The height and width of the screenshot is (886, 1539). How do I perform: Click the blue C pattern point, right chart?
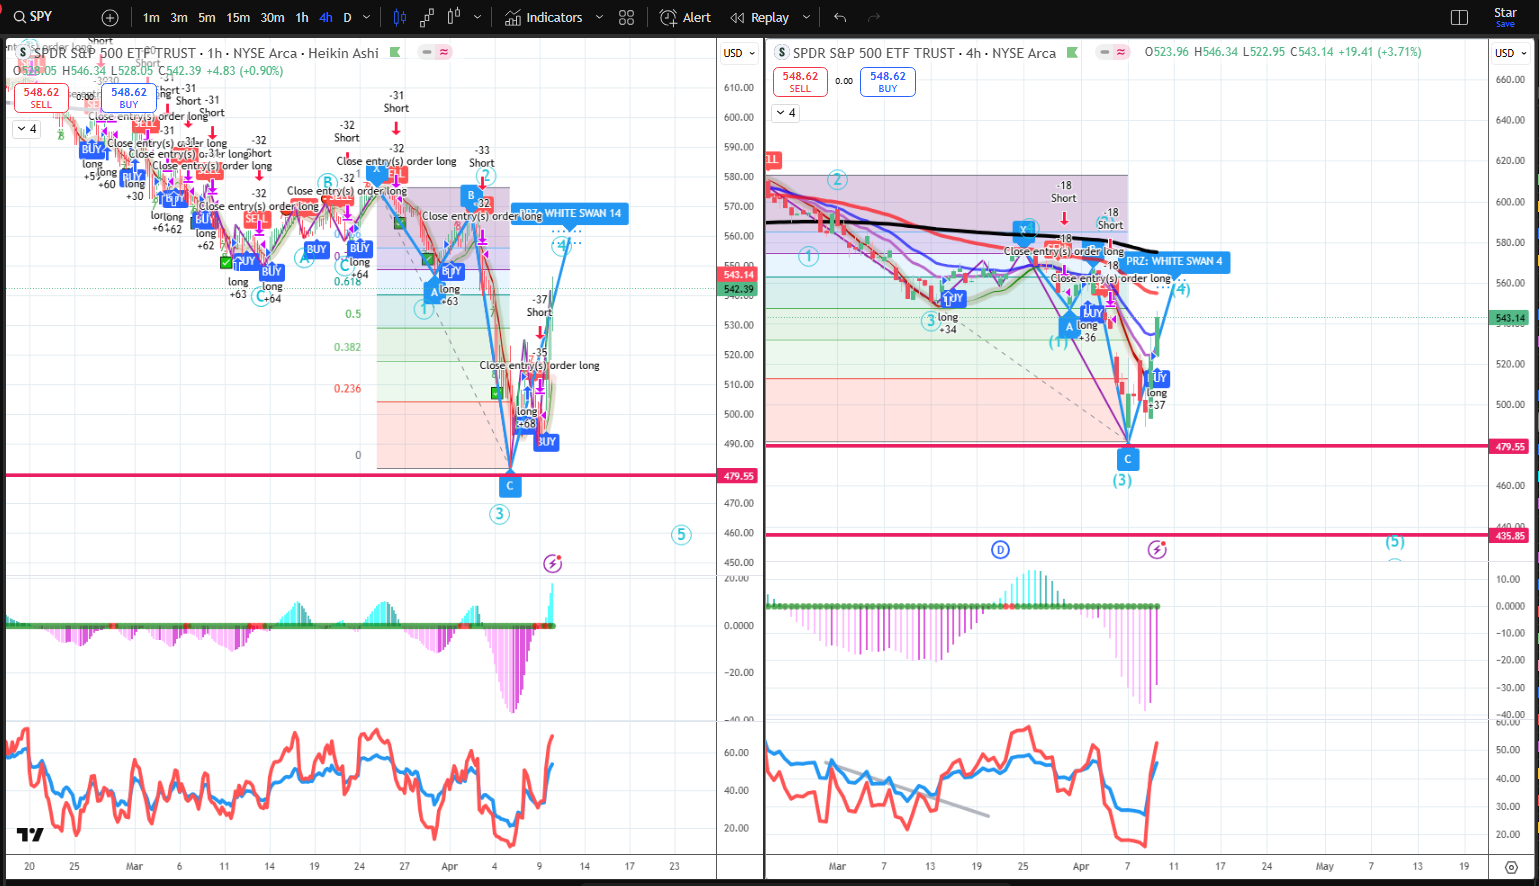pyautogui.click(x=1128, y=458)
